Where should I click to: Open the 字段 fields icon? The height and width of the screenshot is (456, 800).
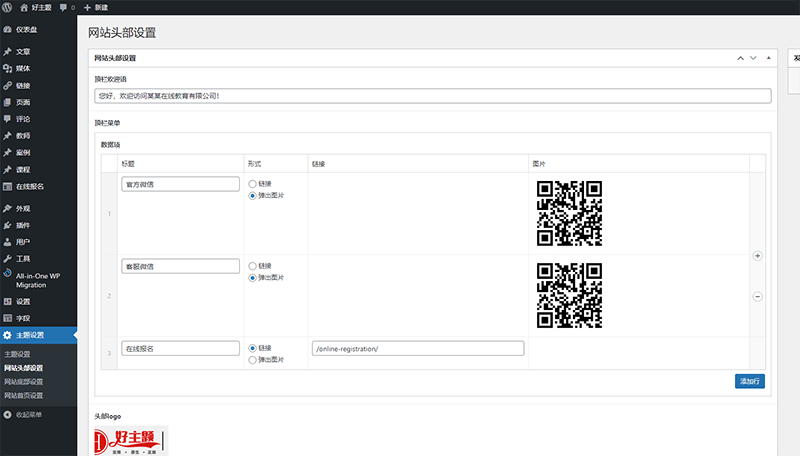[7, 318]
